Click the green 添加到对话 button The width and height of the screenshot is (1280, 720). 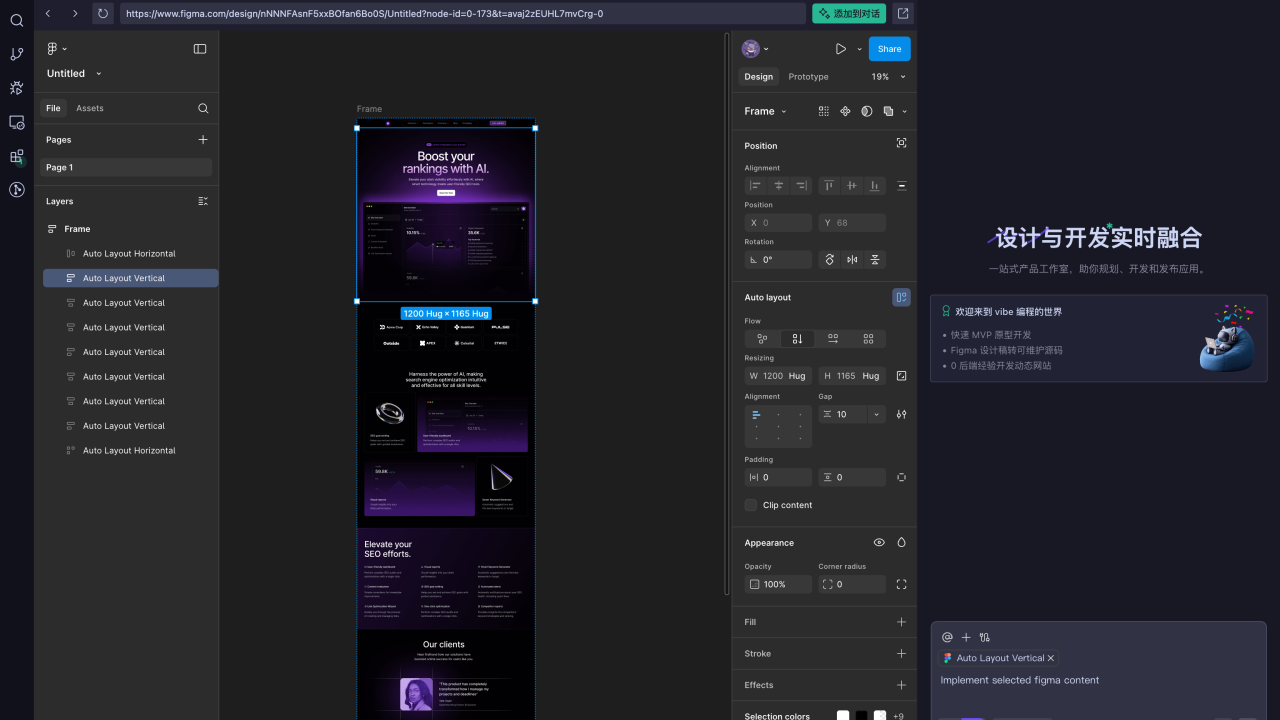point(849,13)
